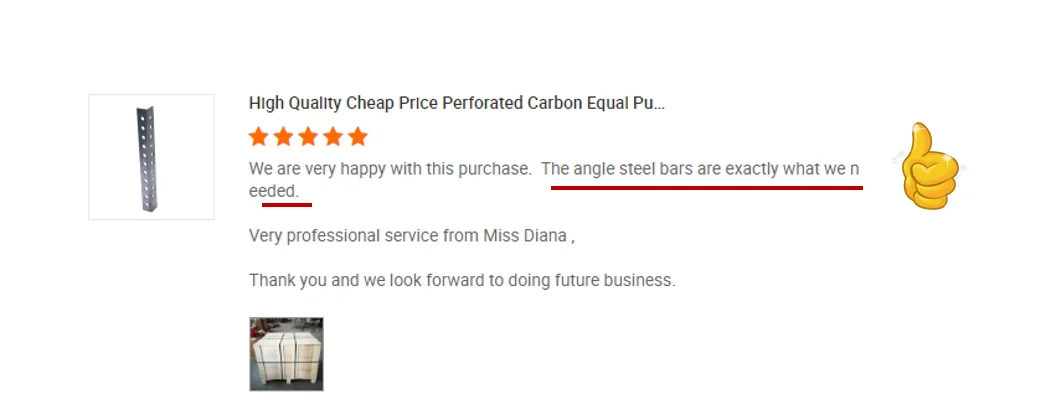Click the second orange rating star
Image resolution: width=1040 pixels, height=411 pixels.
pos(284,137)
